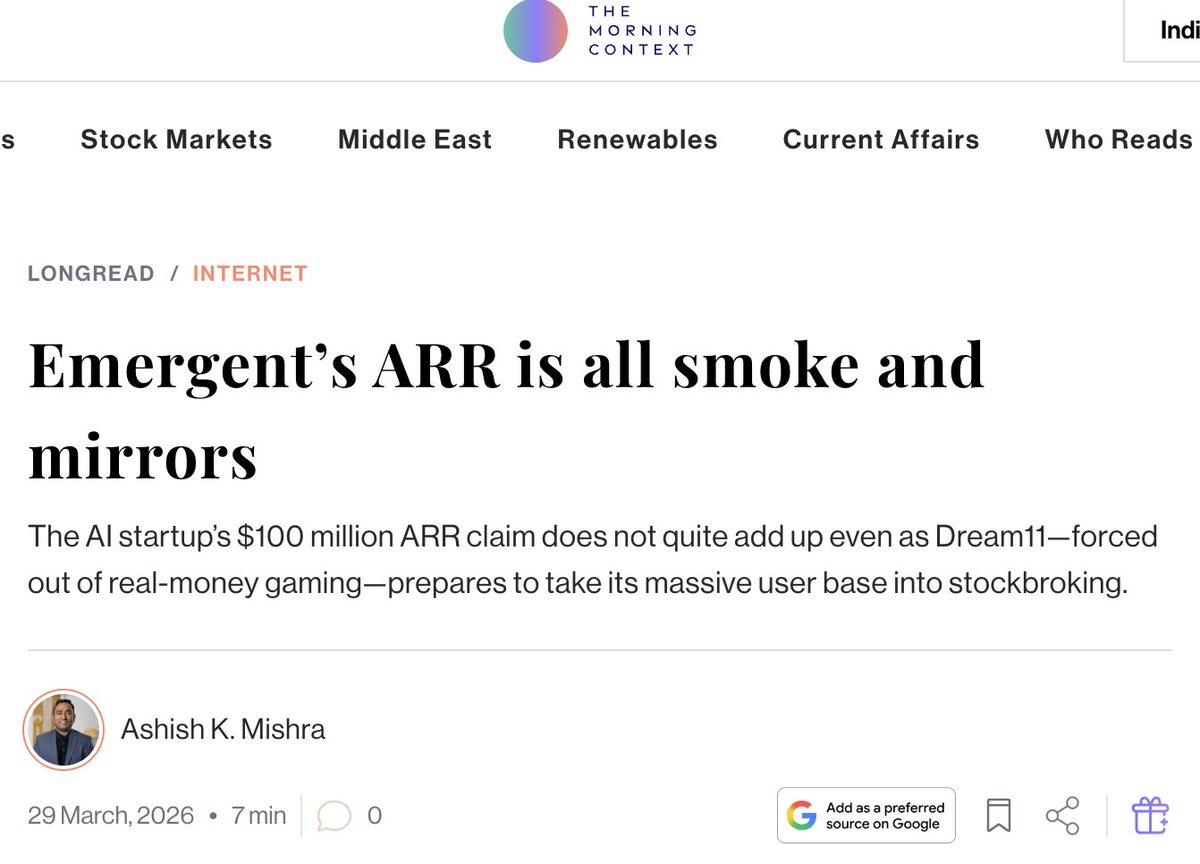Open the Stock Markets section

(x=176, y=140)
